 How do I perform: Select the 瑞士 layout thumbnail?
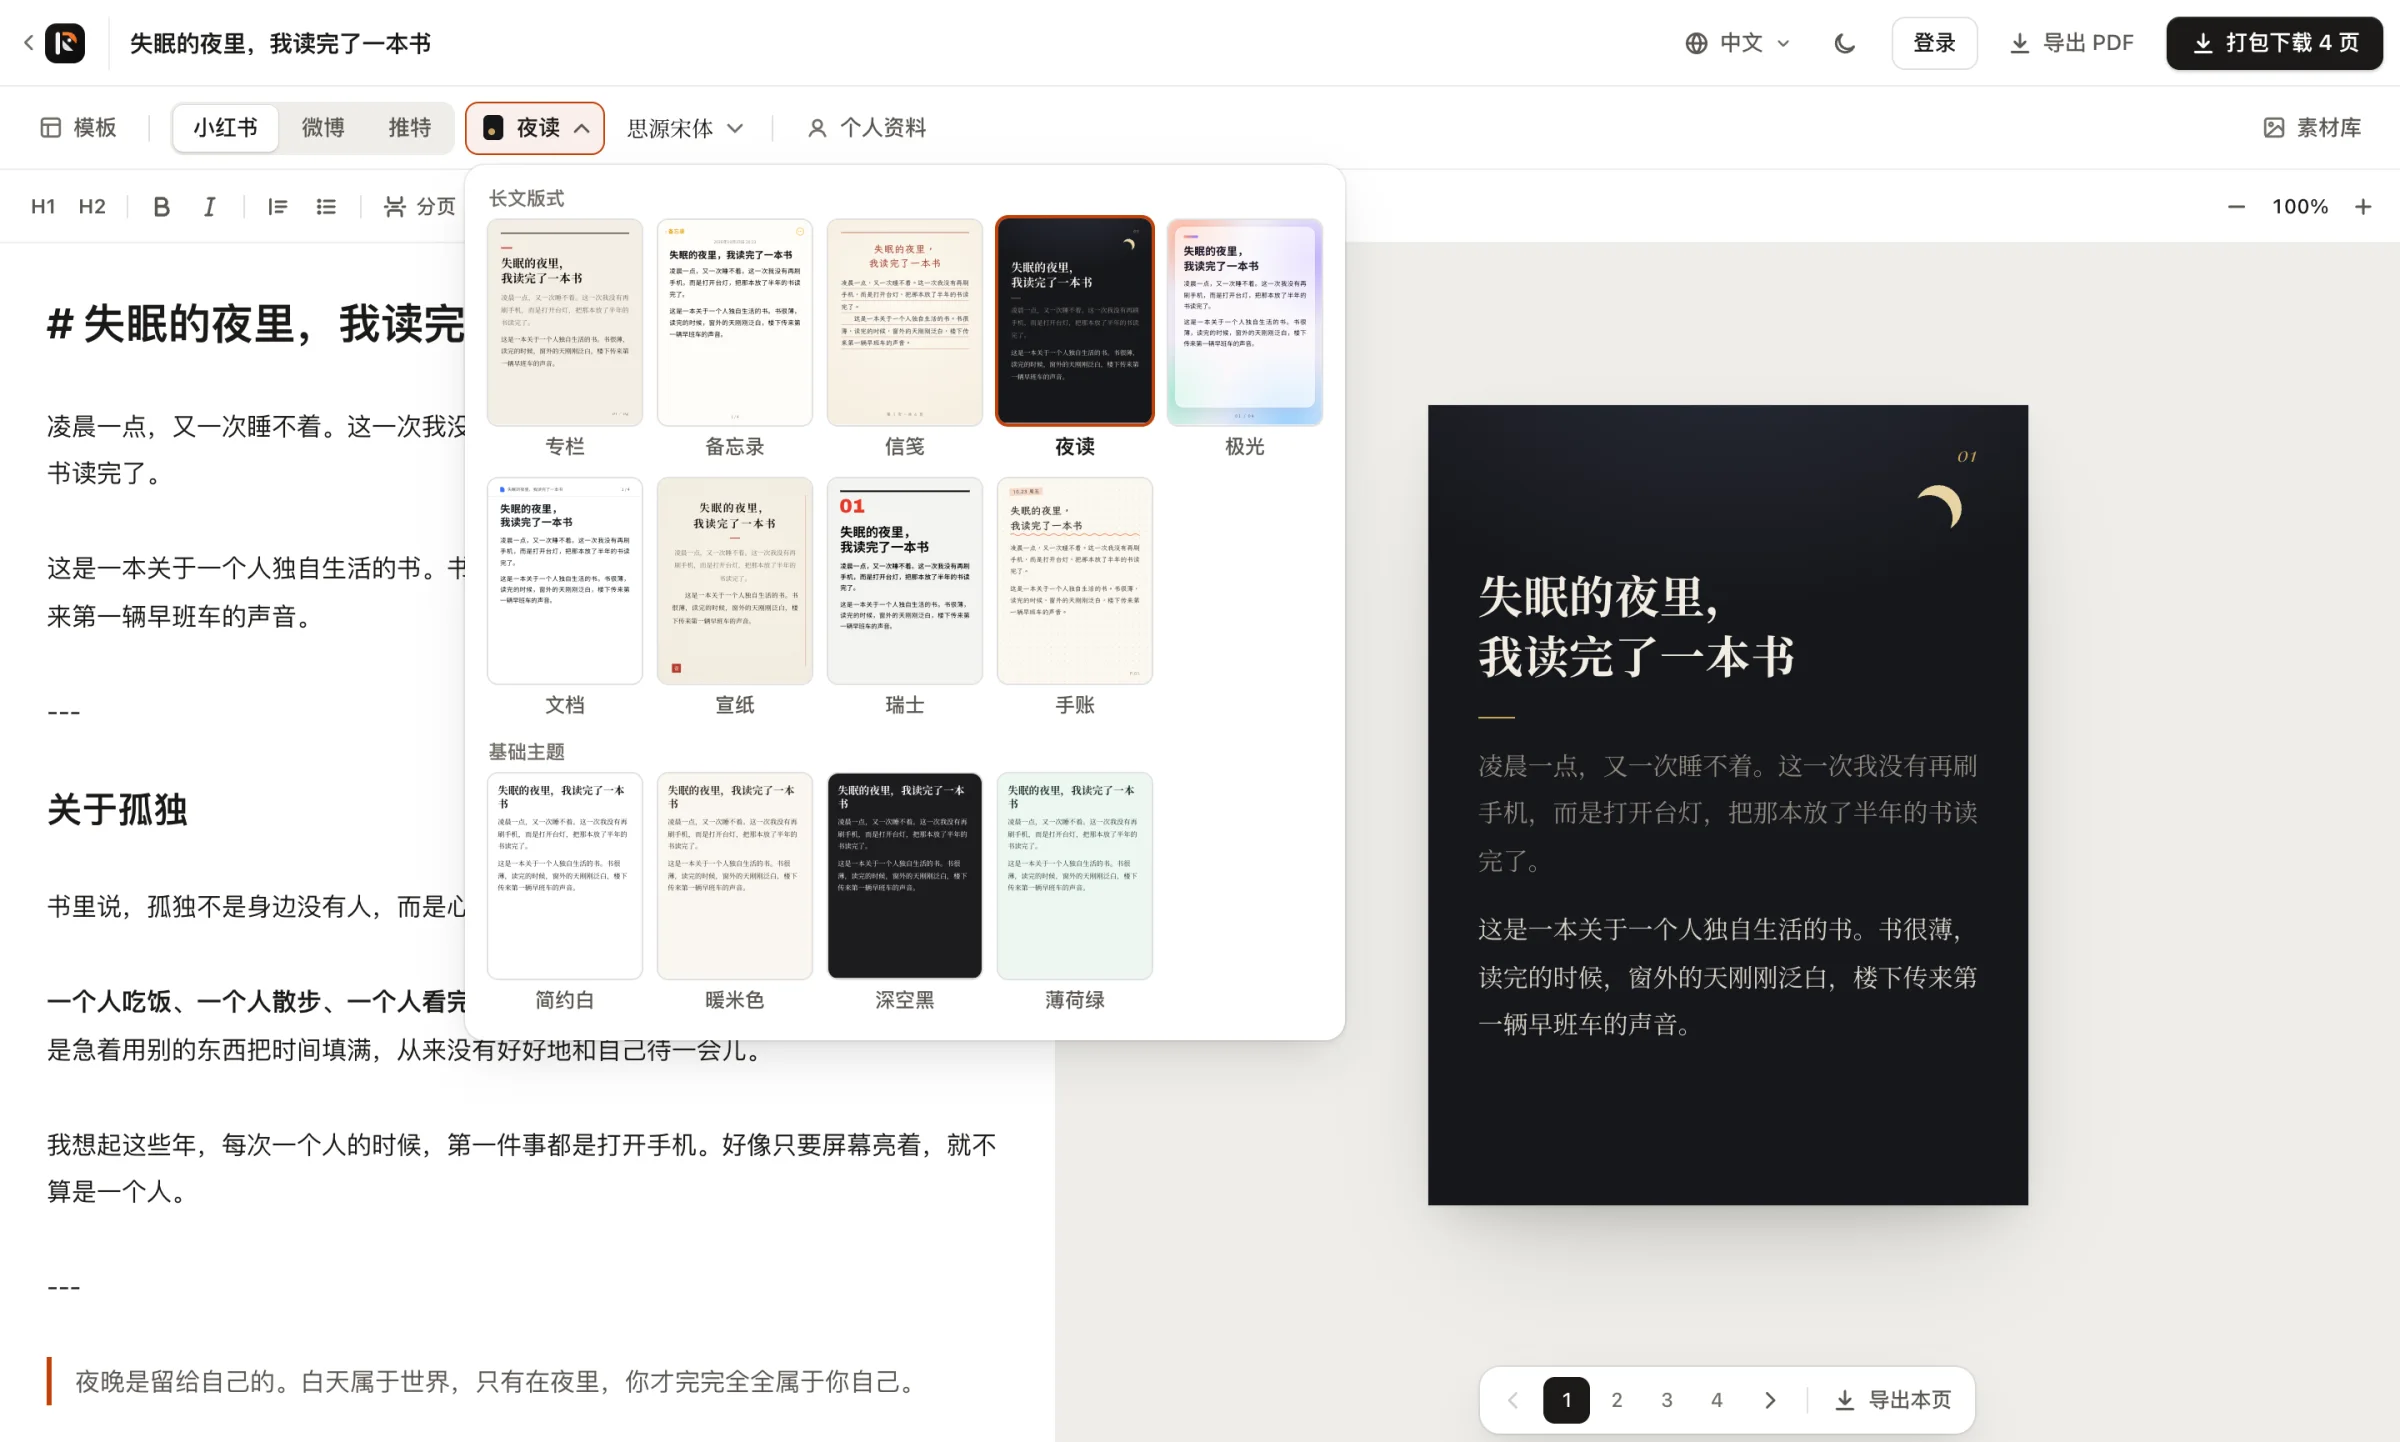904,581
